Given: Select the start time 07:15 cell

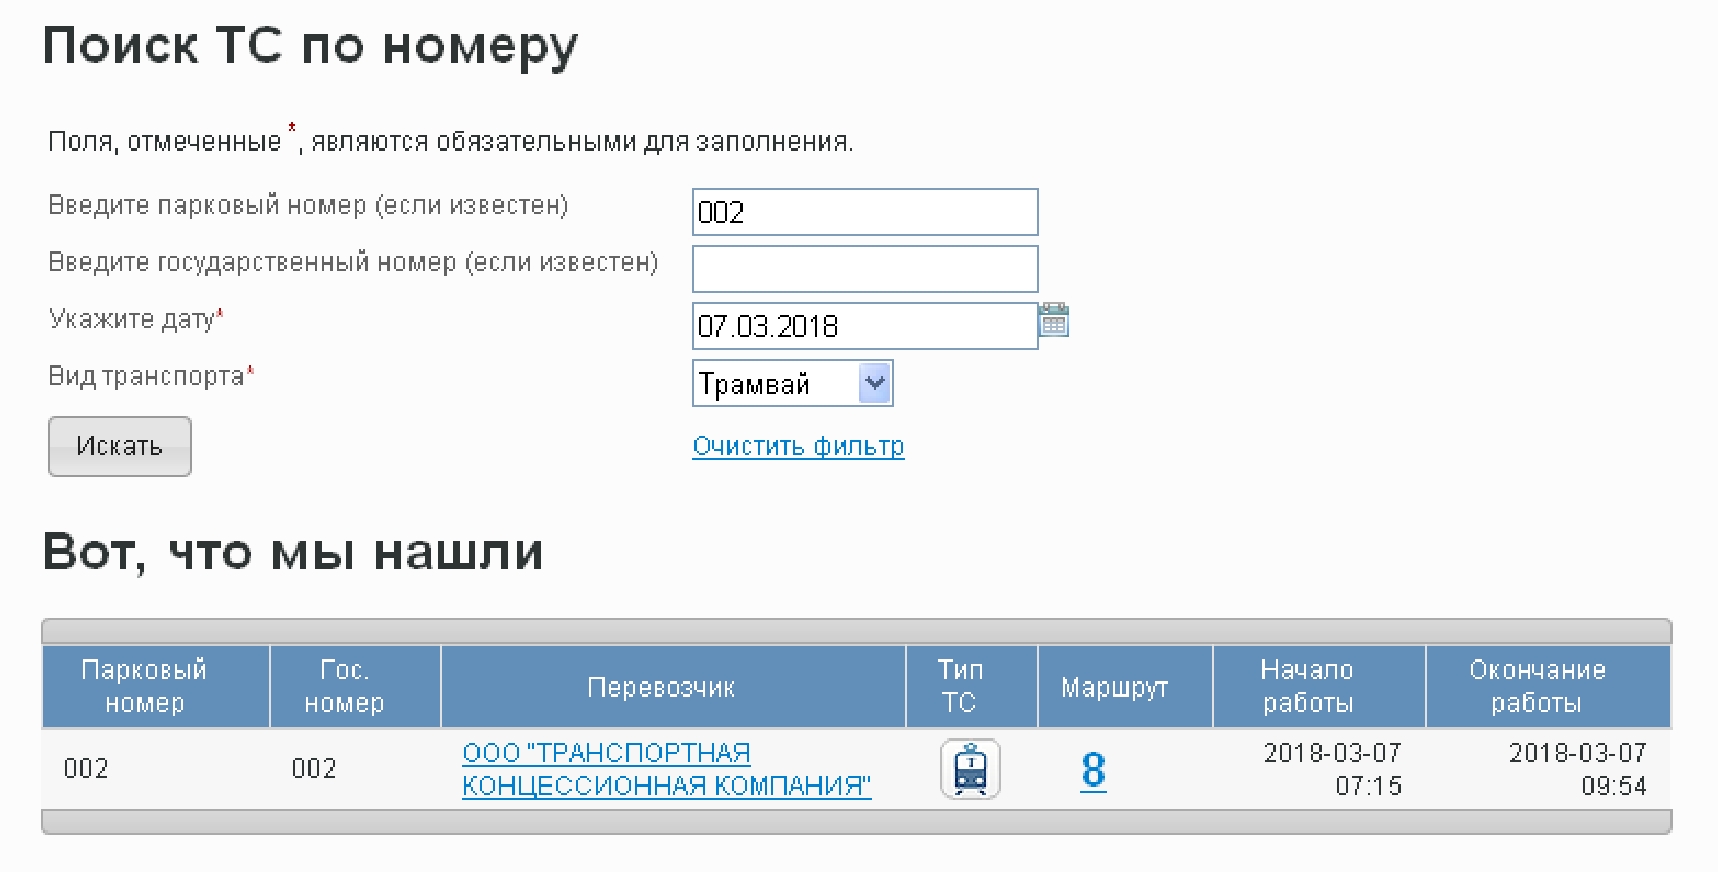Looking at the screenshot, I should pyautogui.click(x=1333, y=769).
